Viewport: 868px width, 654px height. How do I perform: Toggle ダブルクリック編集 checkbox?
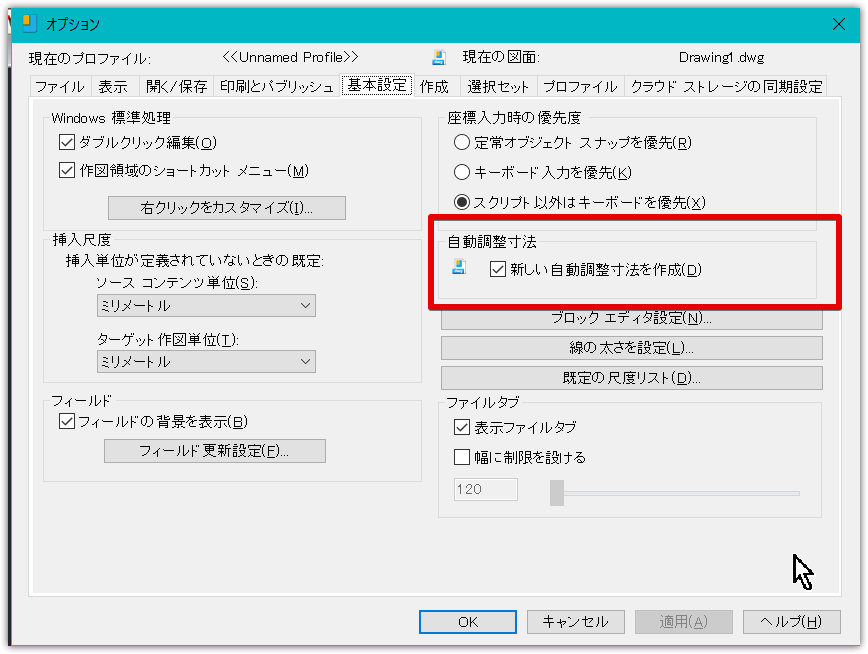coord(66,142)
